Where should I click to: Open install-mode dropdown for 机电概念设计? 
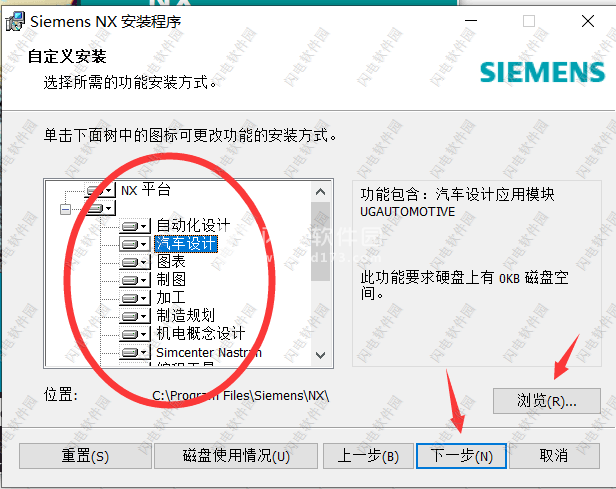(x=135, y=334)
